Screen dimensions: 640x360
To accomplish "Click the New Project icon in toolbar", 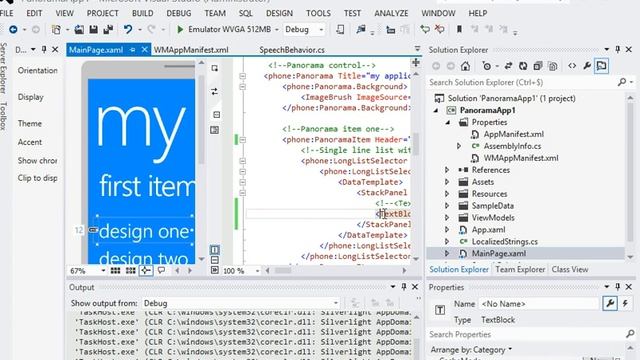I will coord(56,29).
